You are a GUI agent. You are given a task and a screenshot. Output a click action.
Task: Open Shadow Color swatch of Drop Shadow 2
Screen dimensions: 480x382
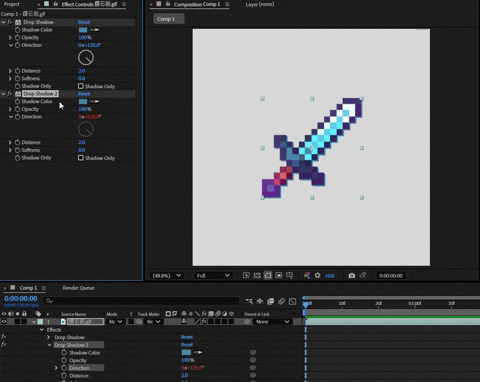point(83,102)
